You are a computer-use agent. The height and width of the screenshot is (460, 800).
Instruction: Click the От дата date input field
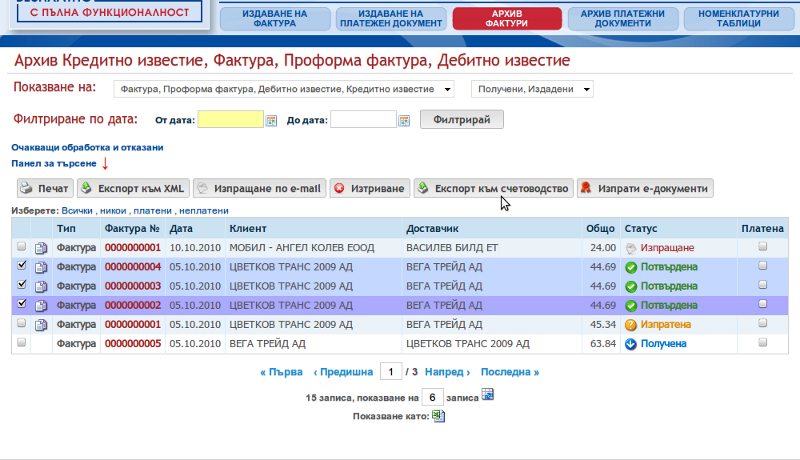(x=230, y=120)
